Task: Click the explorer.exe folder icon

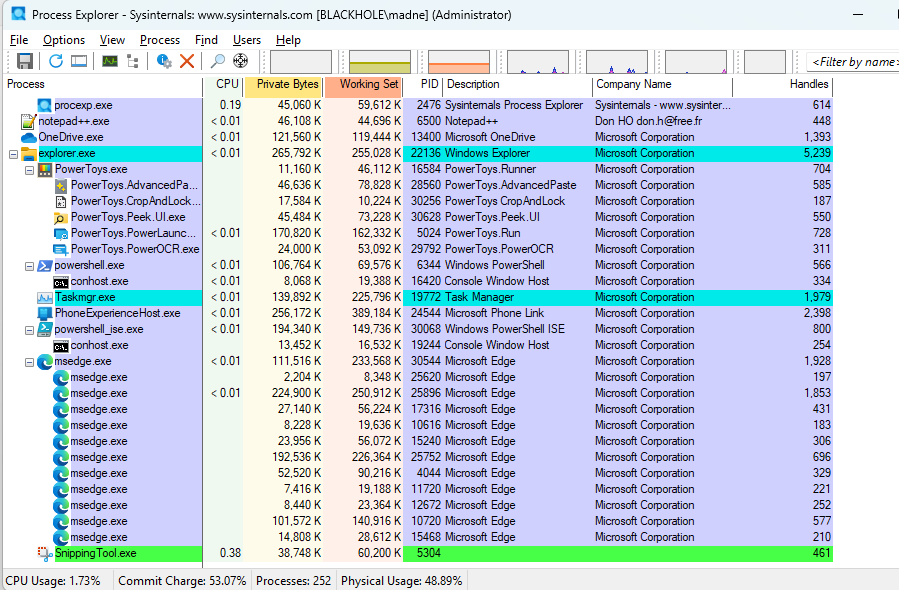Action: [29, 154]
